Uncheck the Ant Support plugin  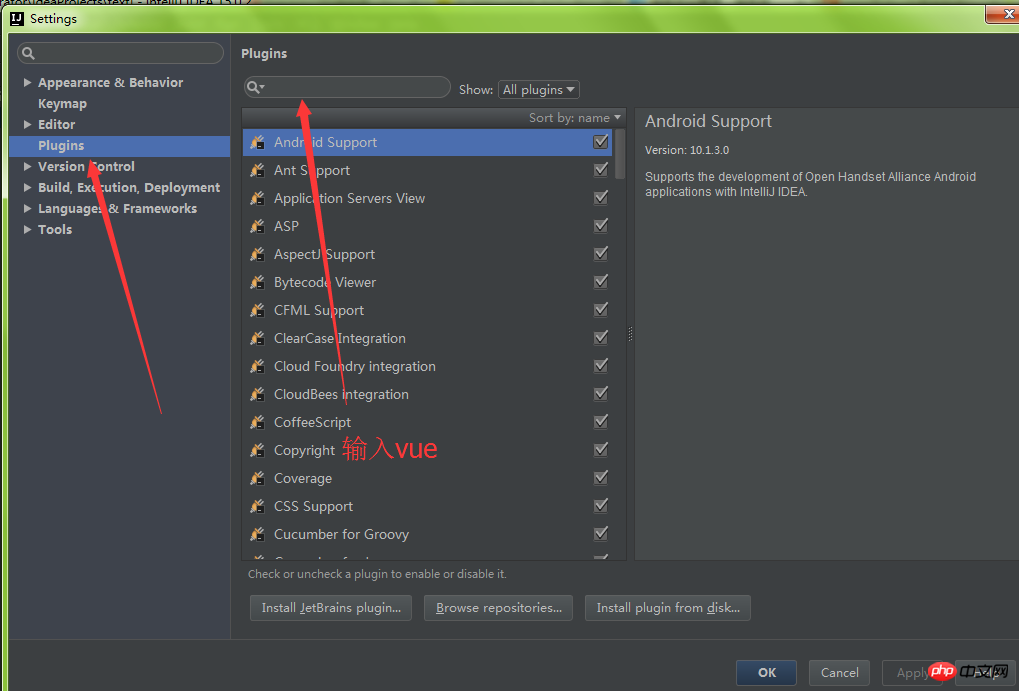pyautogui.click(x=601, y=170)
